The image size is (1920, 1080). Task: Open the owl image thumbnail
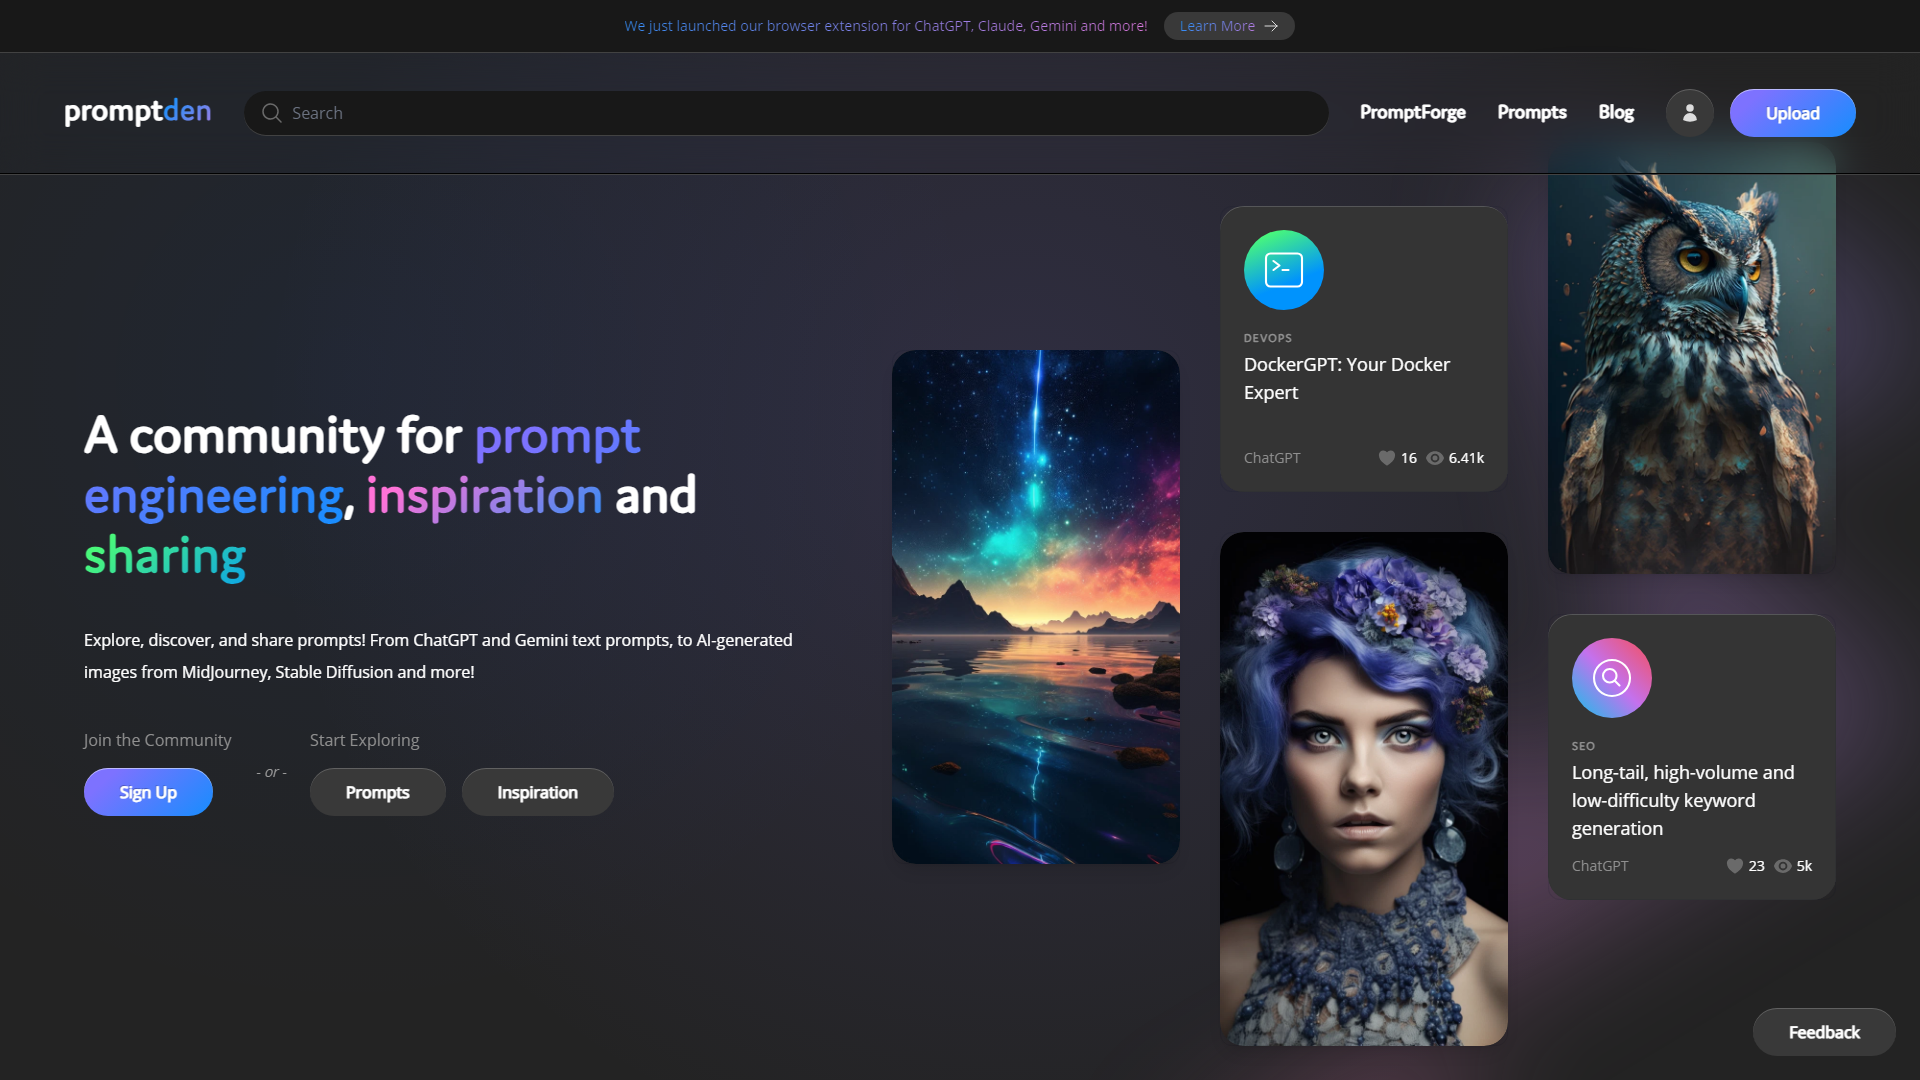tap(1691, 360)
